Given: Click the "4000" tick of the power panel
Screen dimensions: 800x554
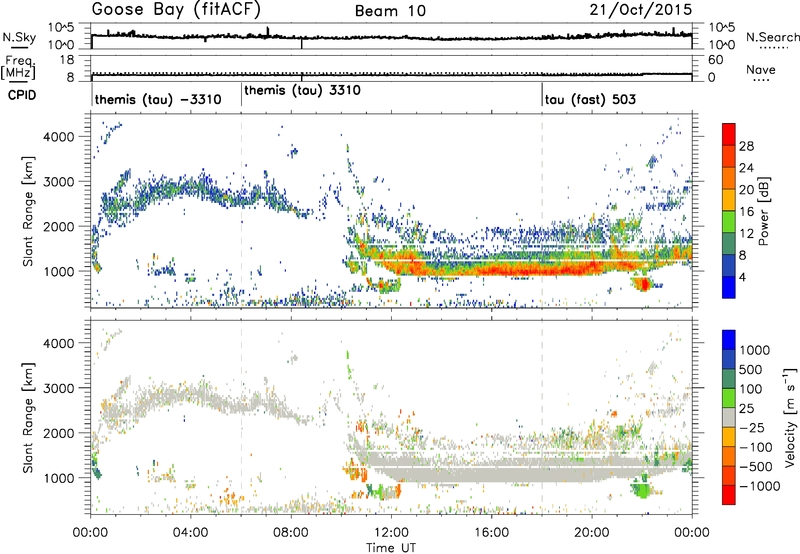Looking at the screenshot, I should (x=58, y=137).
